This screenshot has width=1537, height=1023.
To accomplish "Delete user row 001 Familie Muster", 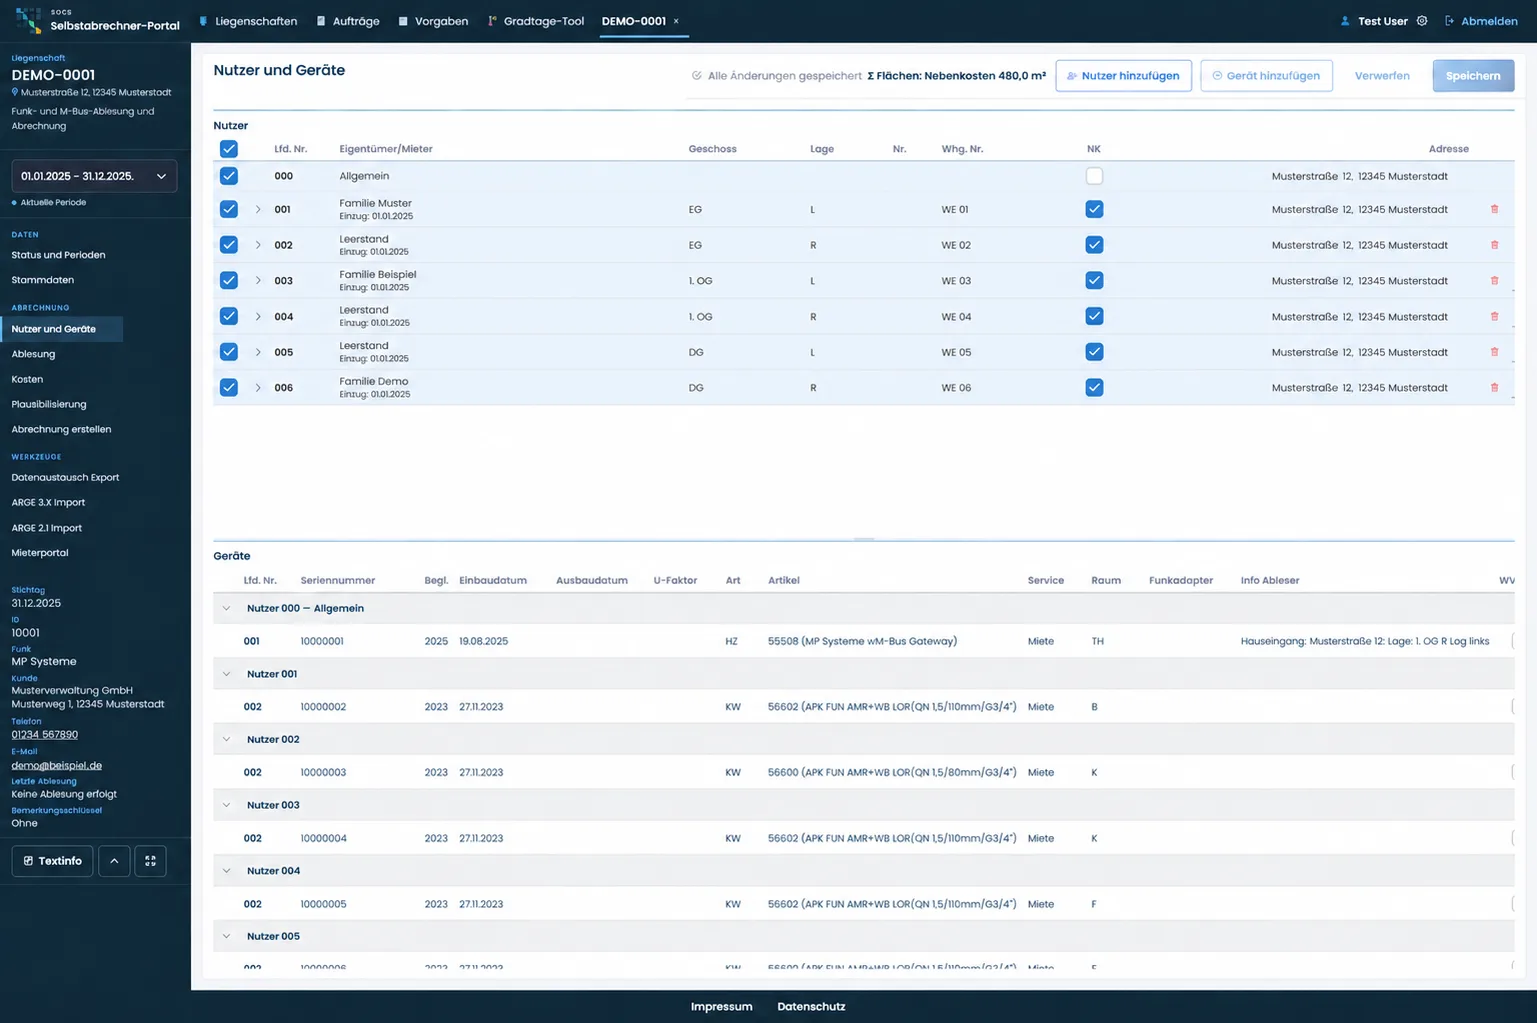I will coord(1494,209).
